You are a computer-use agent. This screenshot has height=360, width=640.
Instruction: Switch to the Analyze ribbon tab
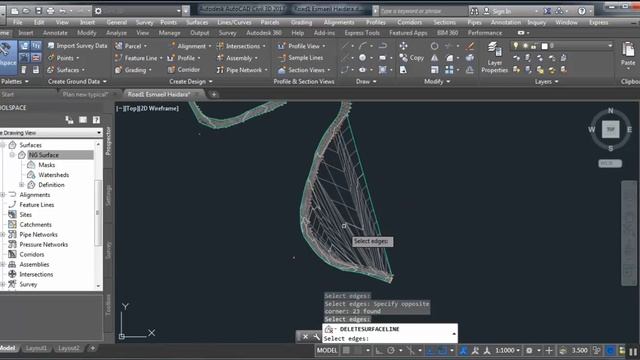pyautogui.click(x=116, y=33)
